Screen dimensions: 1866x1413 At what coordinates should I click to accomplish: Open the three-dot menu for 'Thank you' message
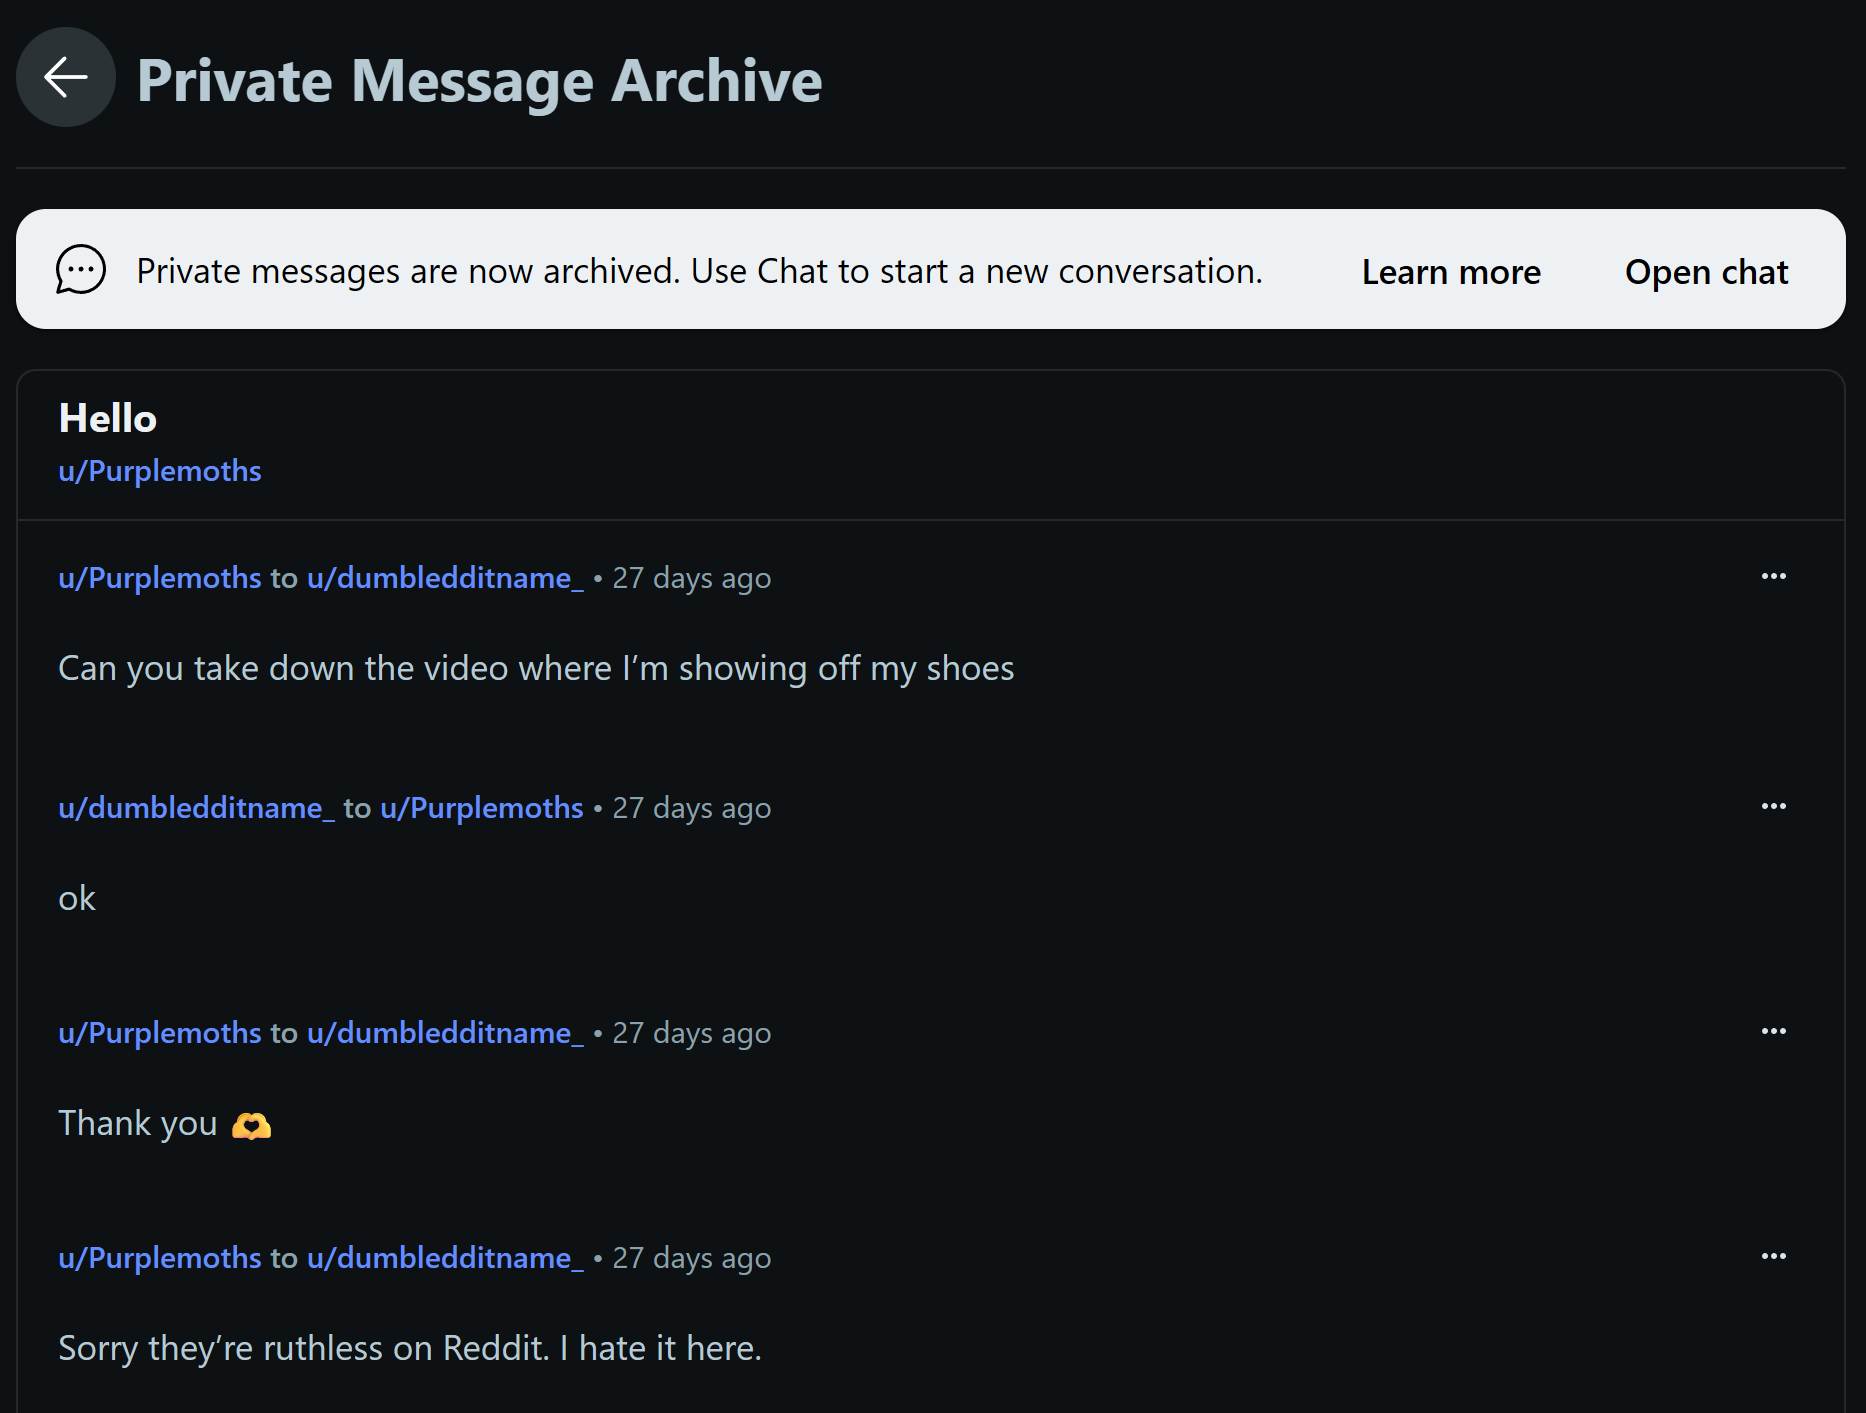click(1773, 1031)
